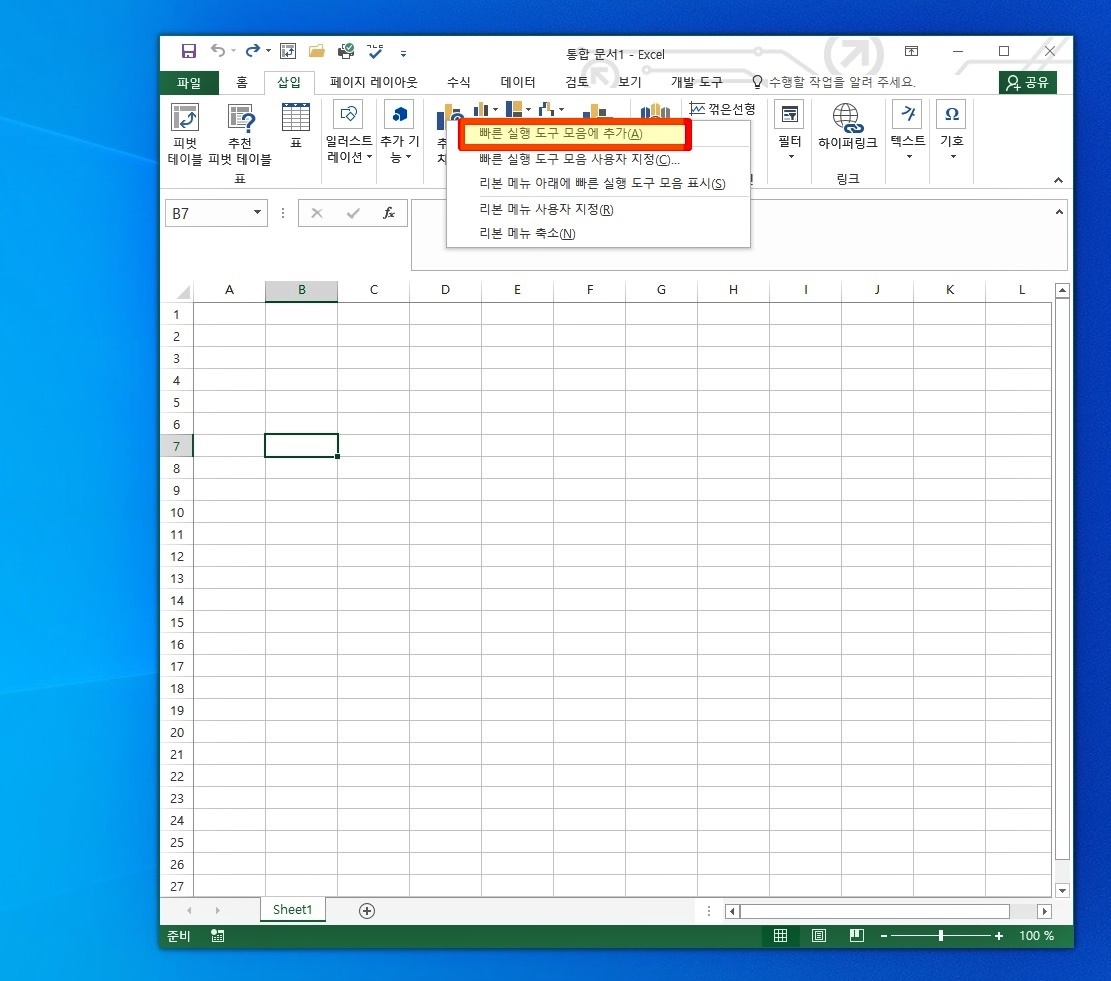Switch to the Formulas (수식) tab

[x=458, y=82]
